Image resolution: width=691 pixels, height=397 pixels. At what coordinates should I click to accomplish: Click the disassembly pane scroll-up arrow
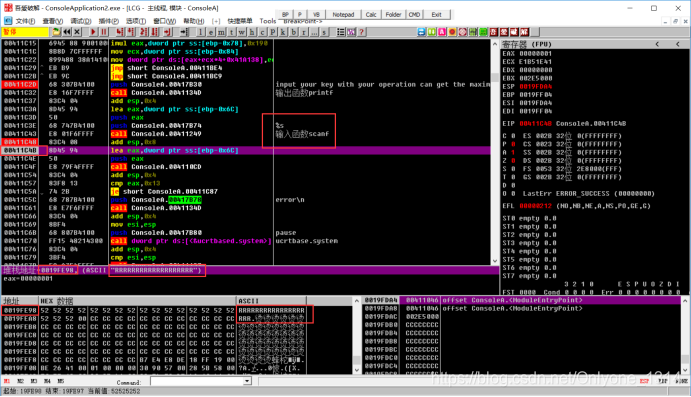point(495,45)
